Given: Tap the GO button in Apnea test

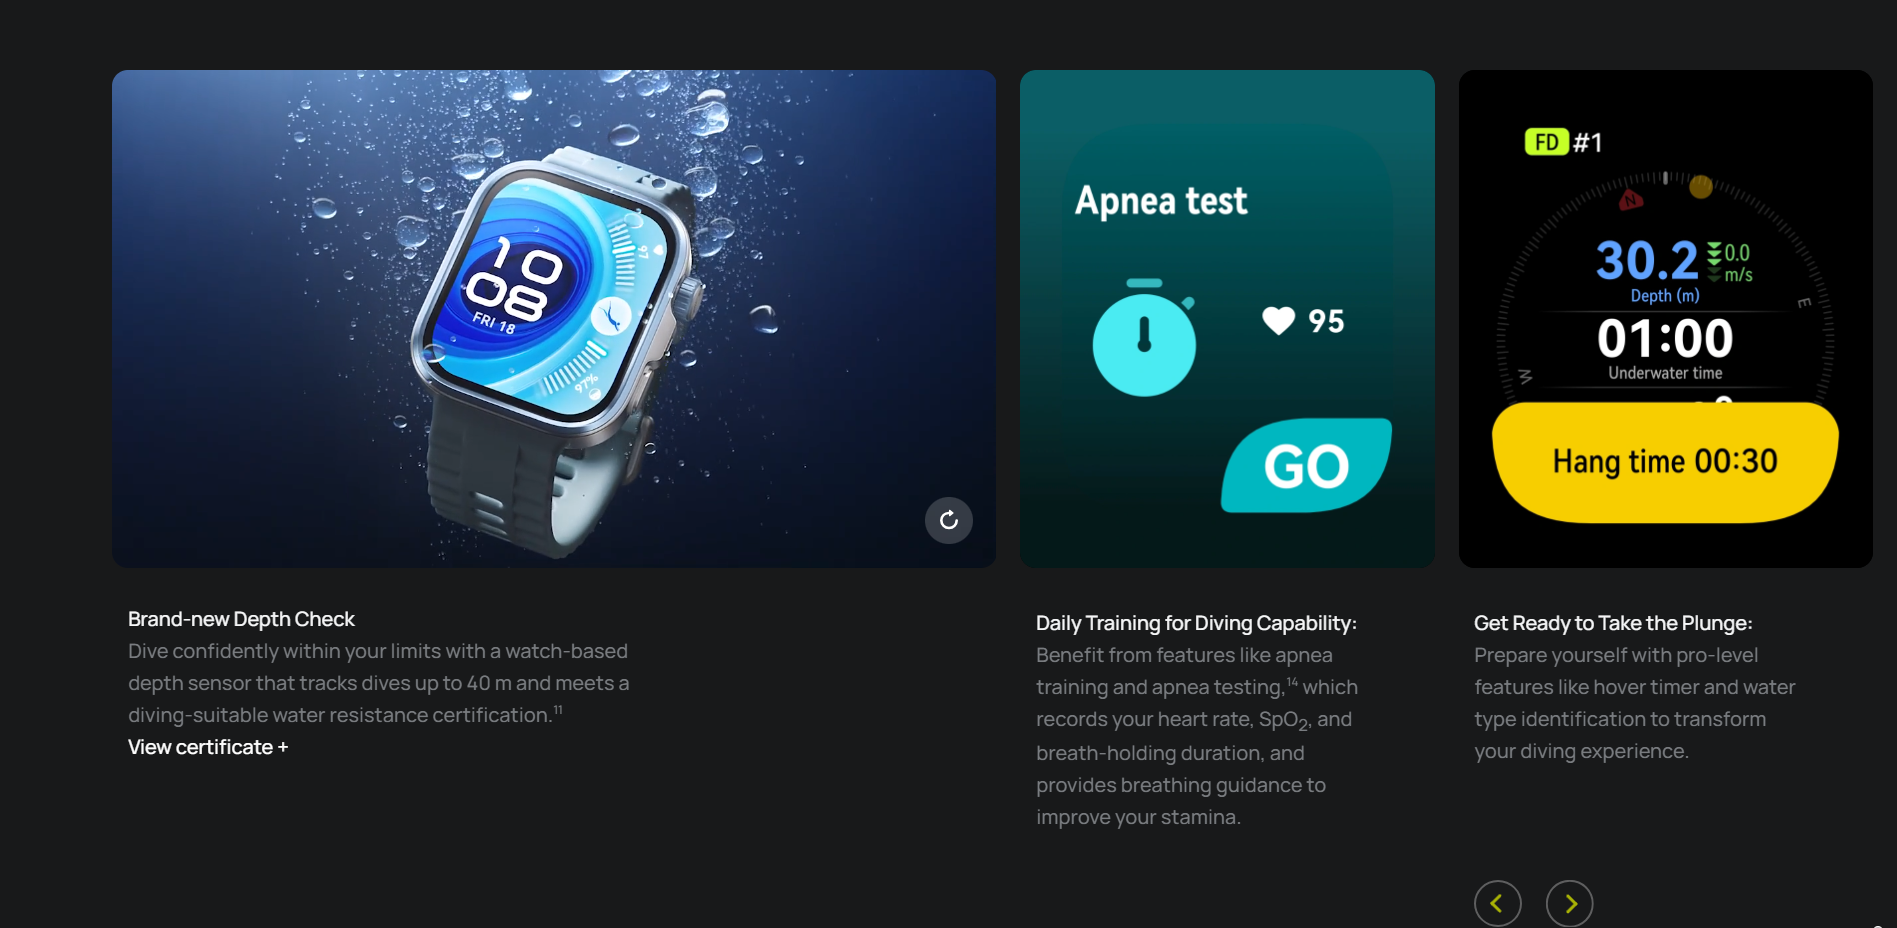Looking at the screenshot, I should point(1306,466).
